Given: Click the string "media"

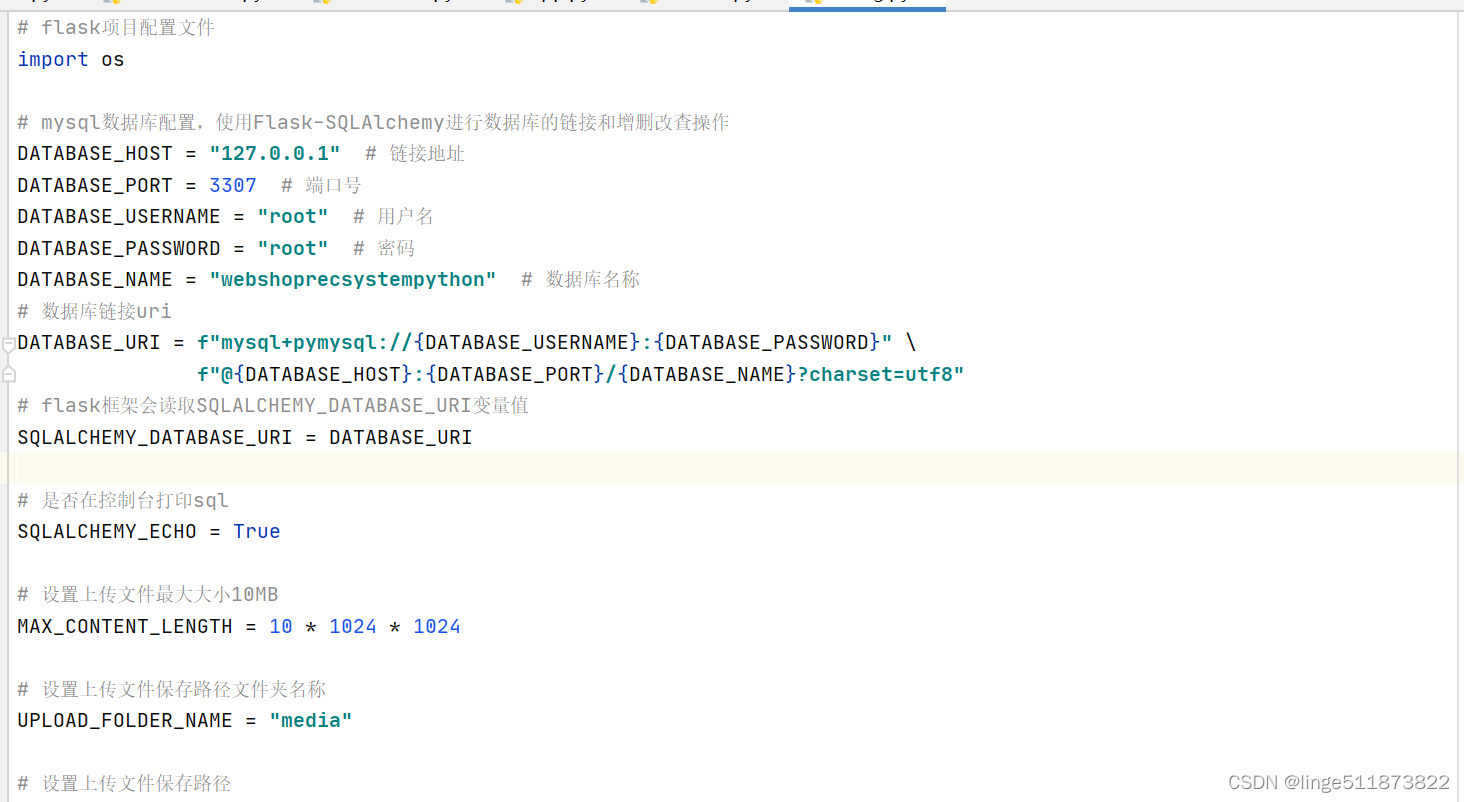Looking at the screenshot, I should [311, 720].
